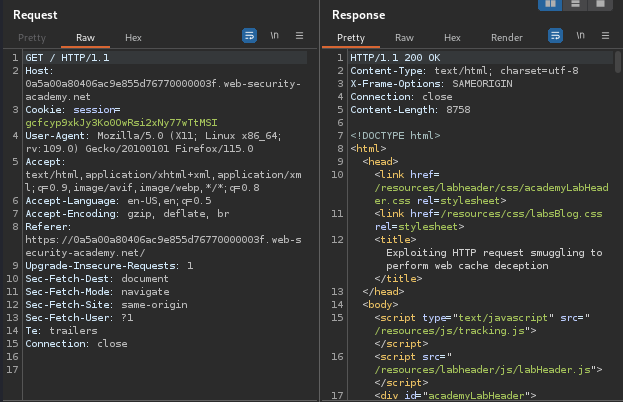Click the 'Te: trailers' line
Screen dimensions: 623x402
tap(61, 331)
